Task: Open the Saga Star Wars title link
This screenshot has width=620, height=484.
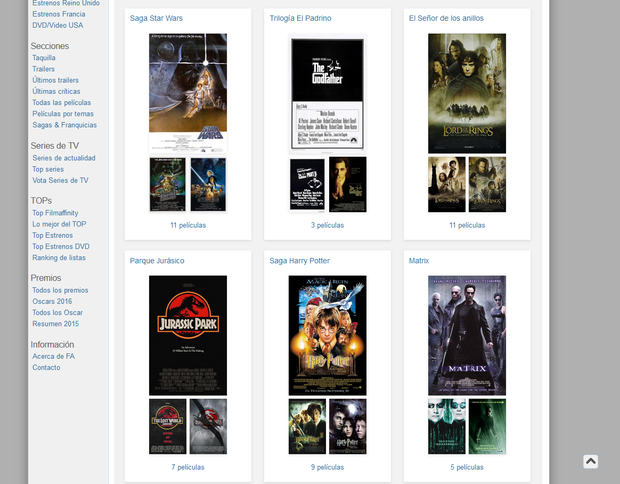Action: tap(156, 18)
